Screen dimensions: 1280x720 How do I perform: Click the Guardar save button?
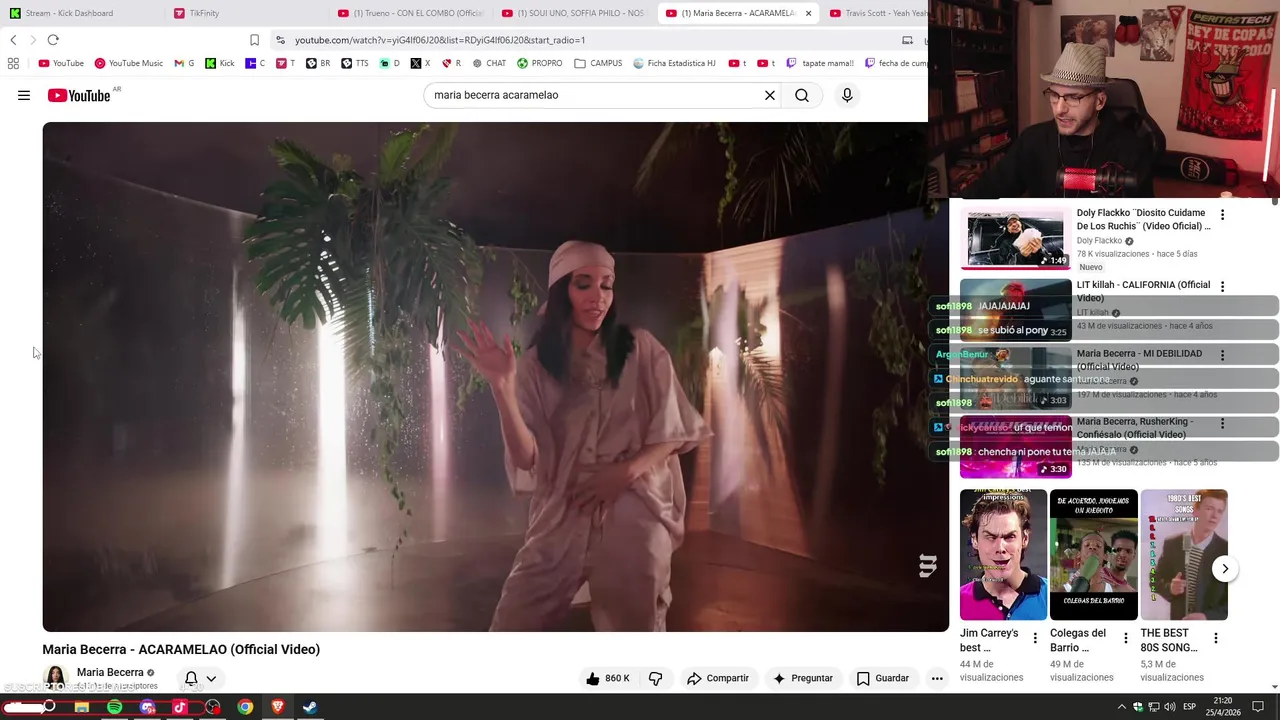pyautogui.click(x=882, y=678)
